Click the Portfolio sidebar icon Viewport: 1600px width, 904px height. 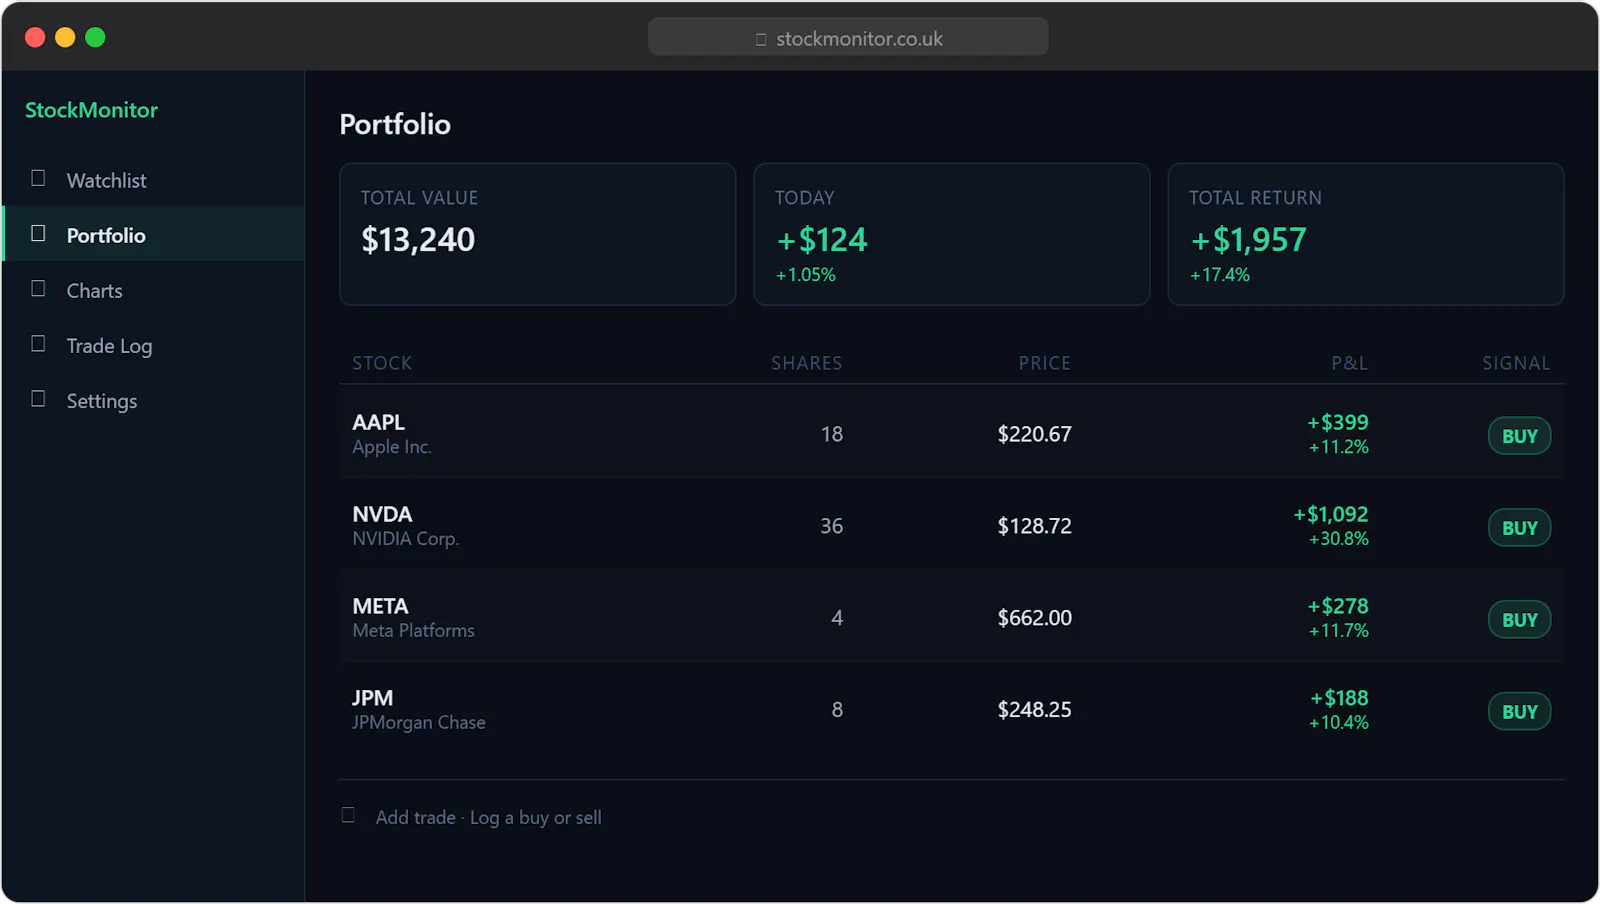tap(38, 234)
